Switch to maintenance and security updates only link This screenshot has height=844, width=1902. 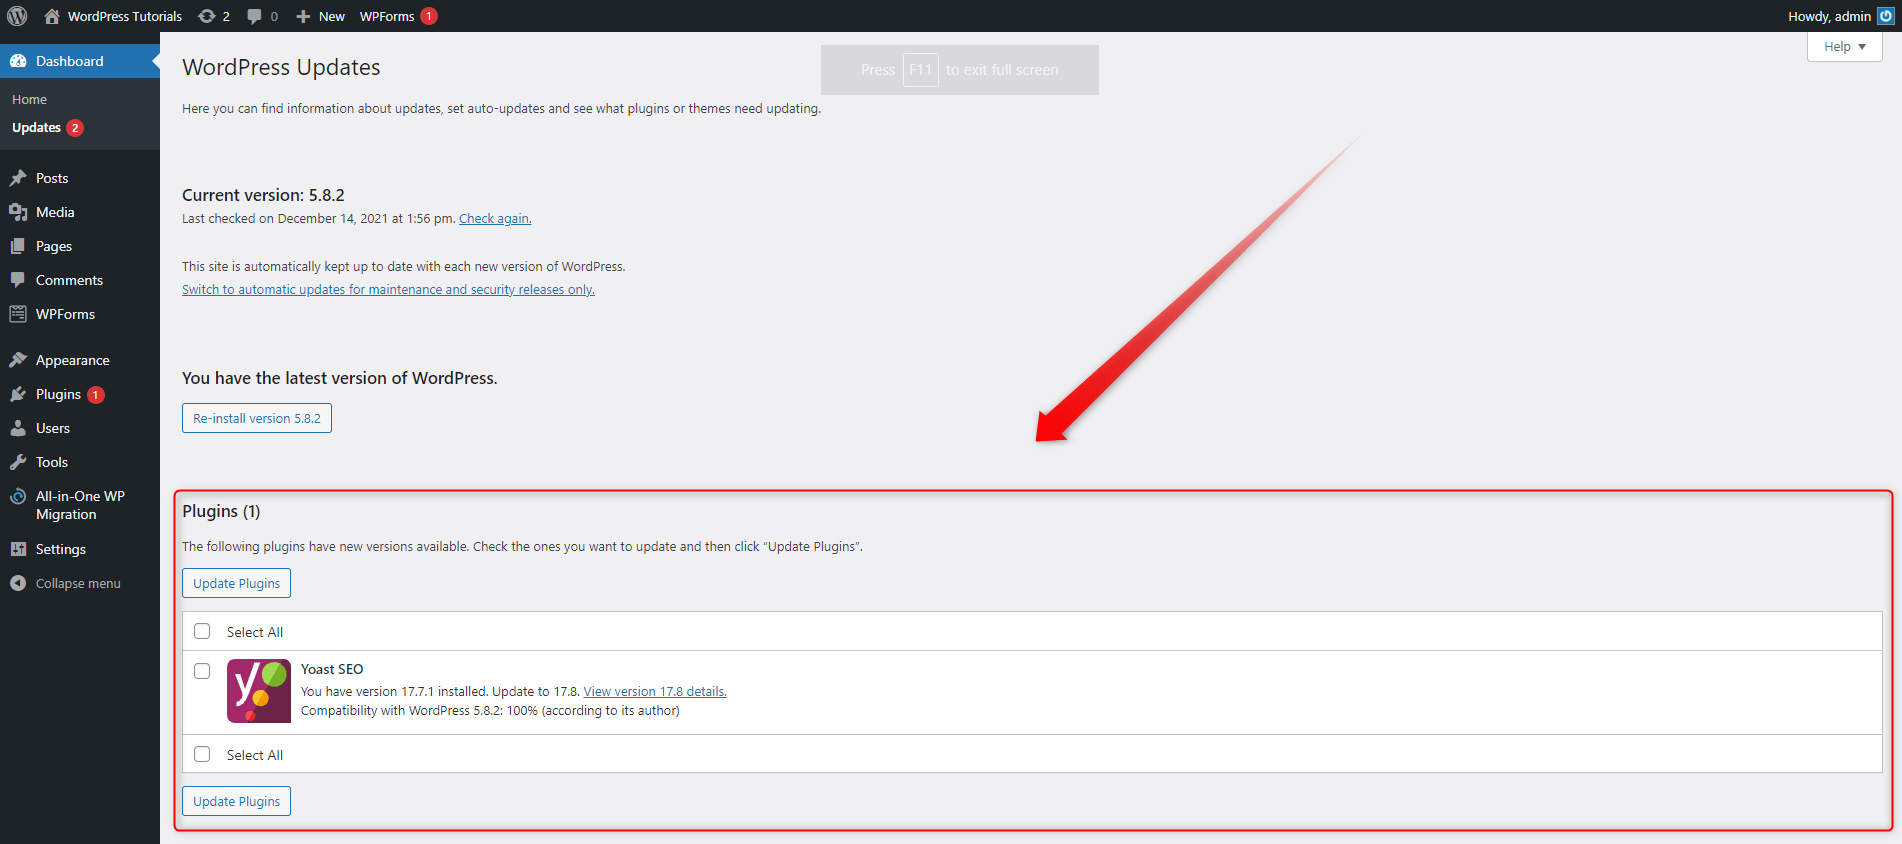click(388, 289)
